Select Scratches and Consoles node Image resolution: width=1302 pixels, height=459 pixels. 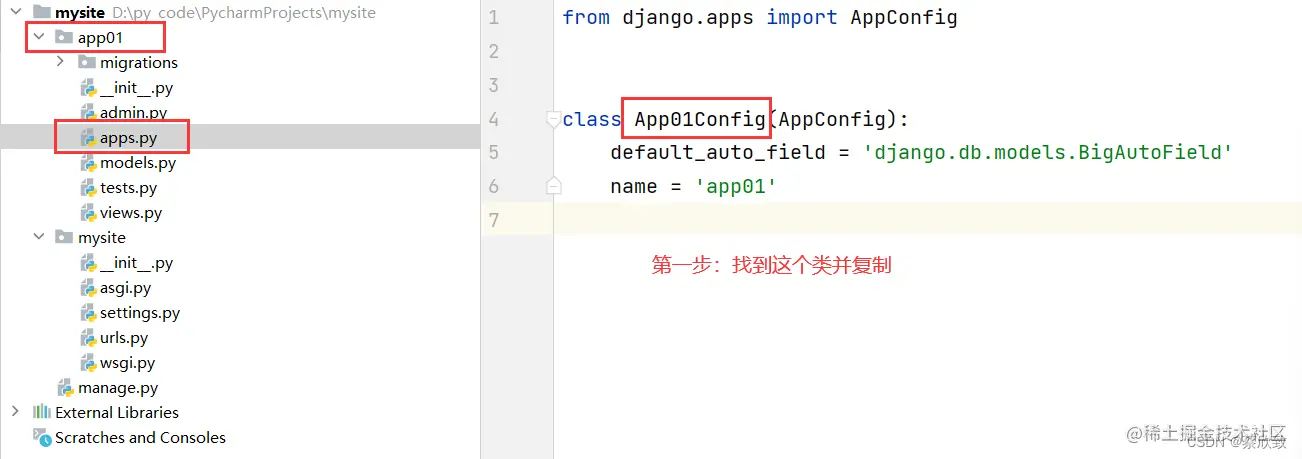pos(140,437)
